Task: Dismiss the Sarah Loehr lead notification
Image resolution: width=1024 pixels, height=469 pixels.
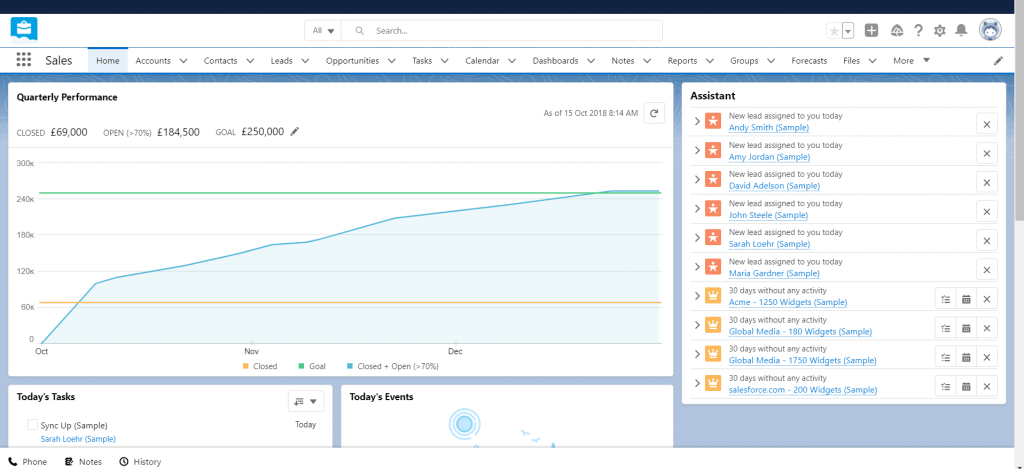Action: (987, 240)
